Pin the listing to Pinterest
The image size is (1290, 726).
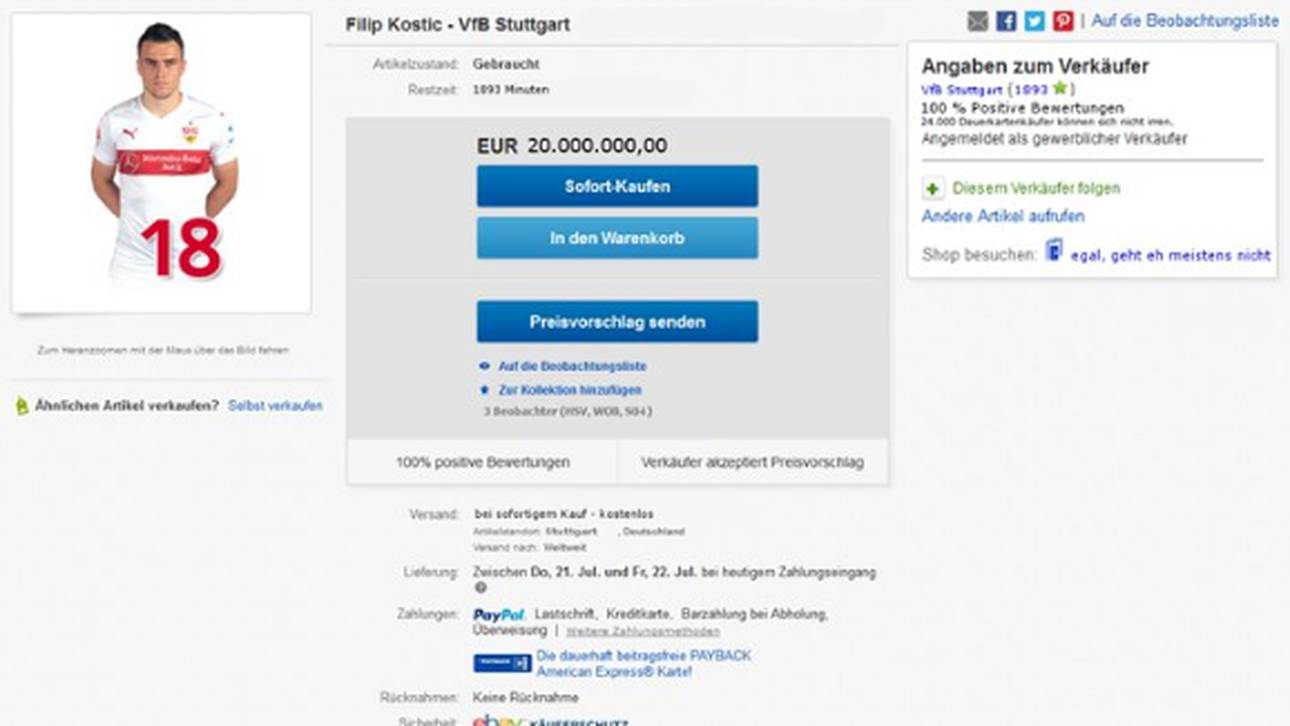tap(1062, 18)
